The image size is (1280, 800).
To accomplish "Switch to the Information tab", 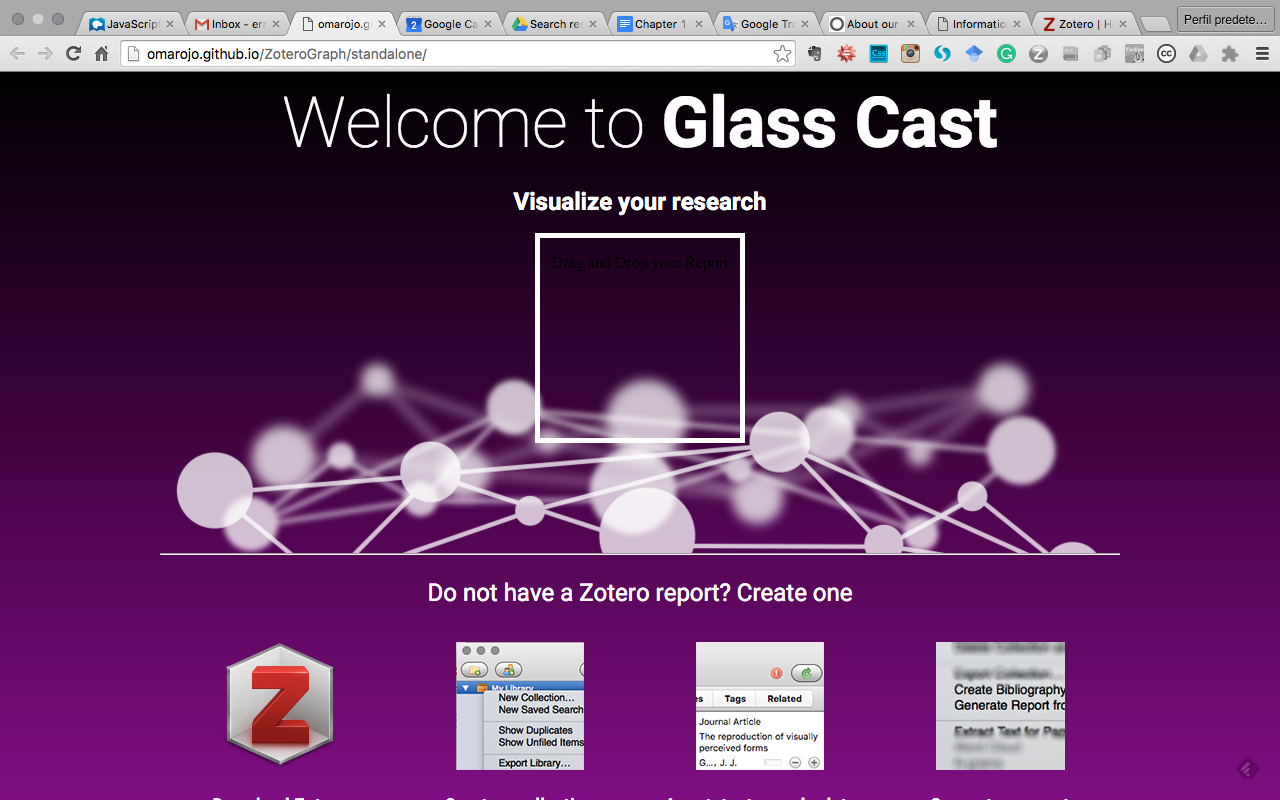I will 979,24.
